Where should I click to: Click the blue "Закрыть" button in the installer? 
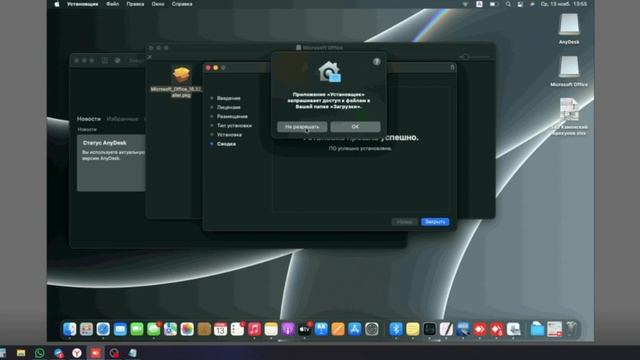tap(435, 222)
